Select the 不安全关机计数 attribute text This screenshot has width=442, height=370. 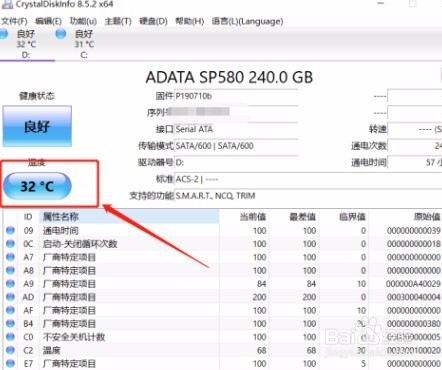(x=74, y=337)
